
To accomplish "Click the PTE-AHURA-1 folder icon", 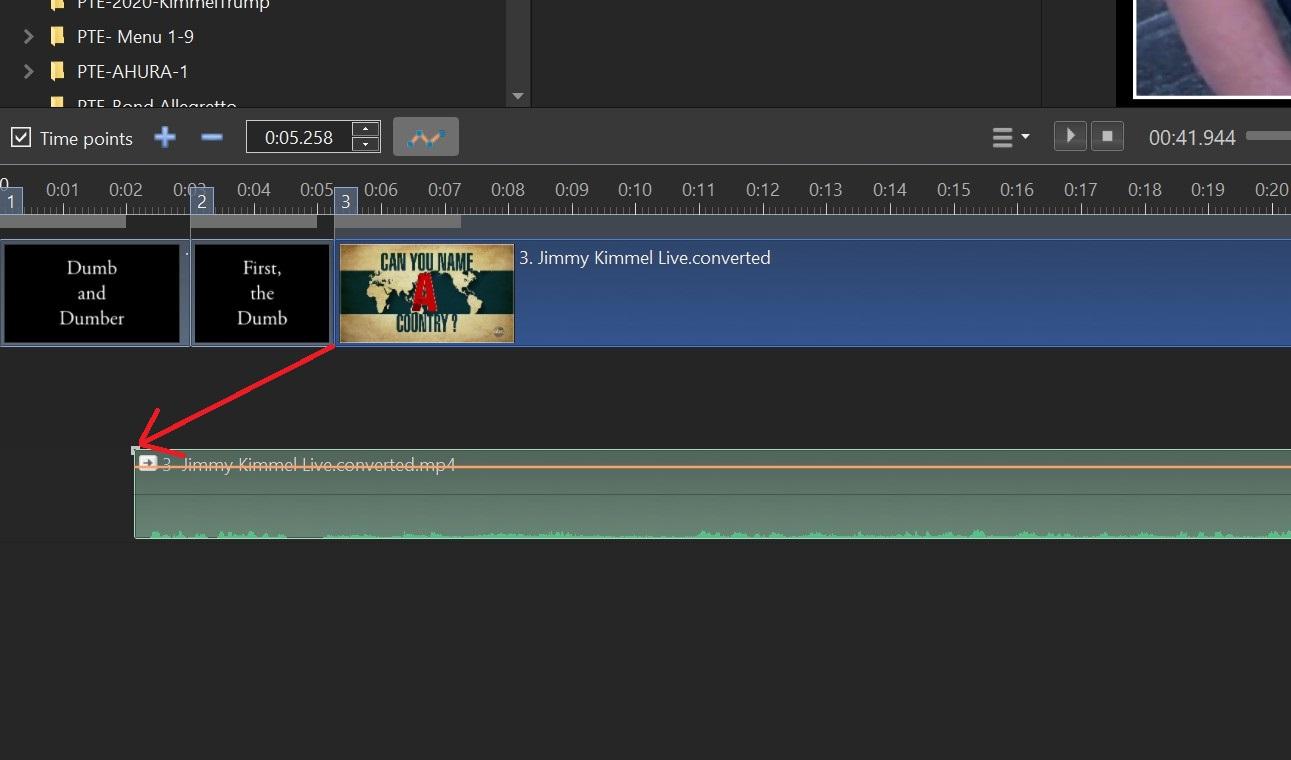I will pyautogui.click(x=58, y=71).
